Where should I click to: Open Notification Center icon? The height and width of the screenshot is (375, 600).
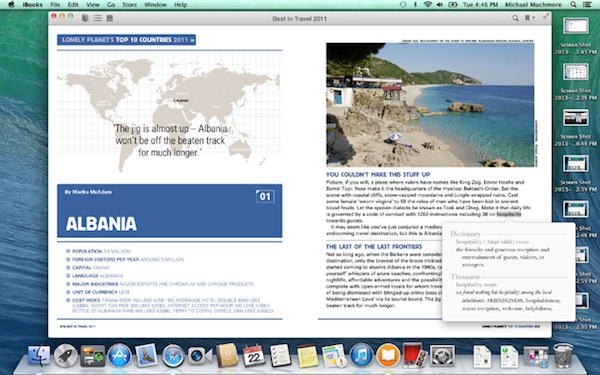pos(587,5)
